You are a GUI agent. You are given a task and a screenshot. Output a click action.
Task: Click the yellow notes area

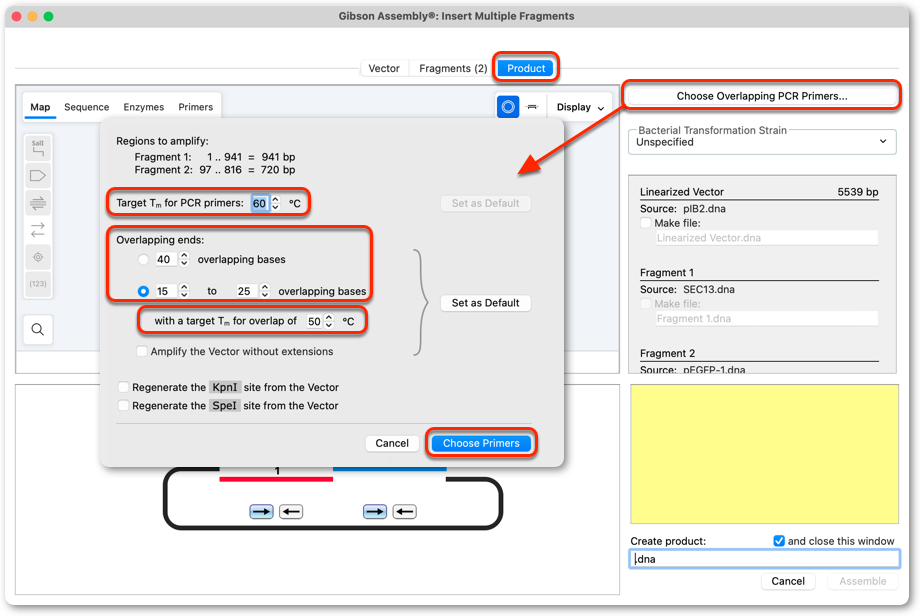click(x=764, y=453)
